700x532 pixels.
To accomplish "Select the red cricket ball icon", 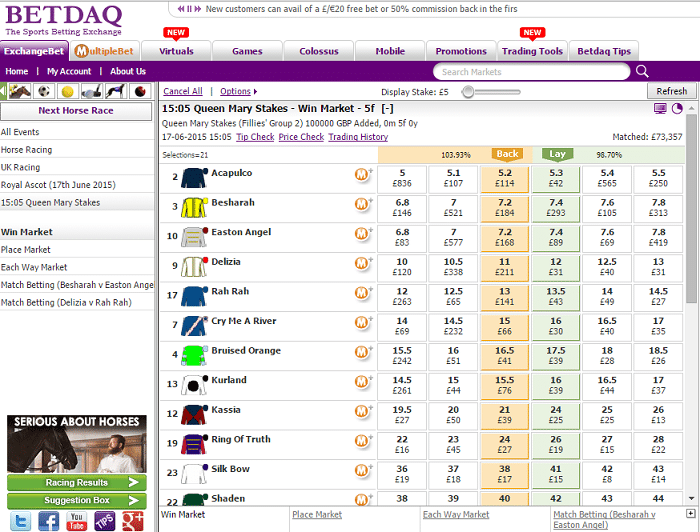I will point(140,91).
